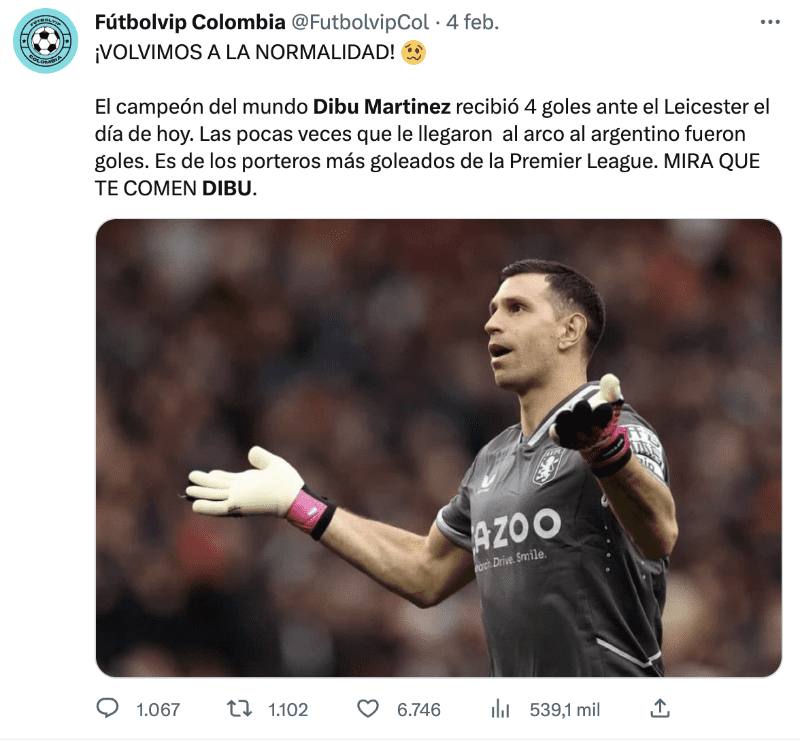Click the Fútbolvip Colombia profile avatar
The width and height of the screenshot is (800, 746).
tap(45, 41)
